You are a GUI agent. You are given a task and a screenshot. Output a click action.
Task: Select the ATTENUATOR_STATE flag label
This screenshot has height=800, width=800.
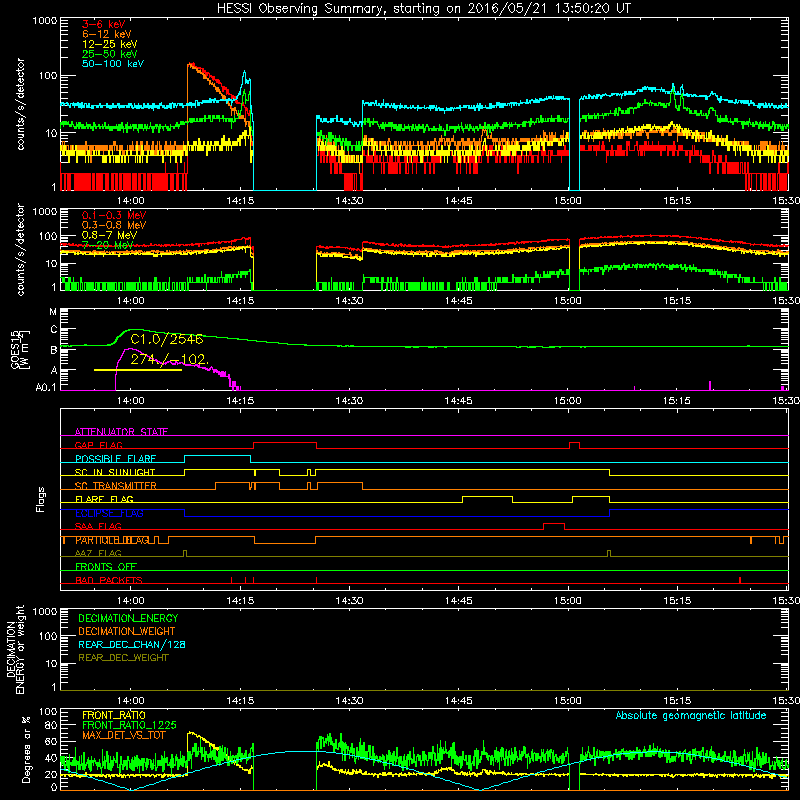tap(121, 432)
